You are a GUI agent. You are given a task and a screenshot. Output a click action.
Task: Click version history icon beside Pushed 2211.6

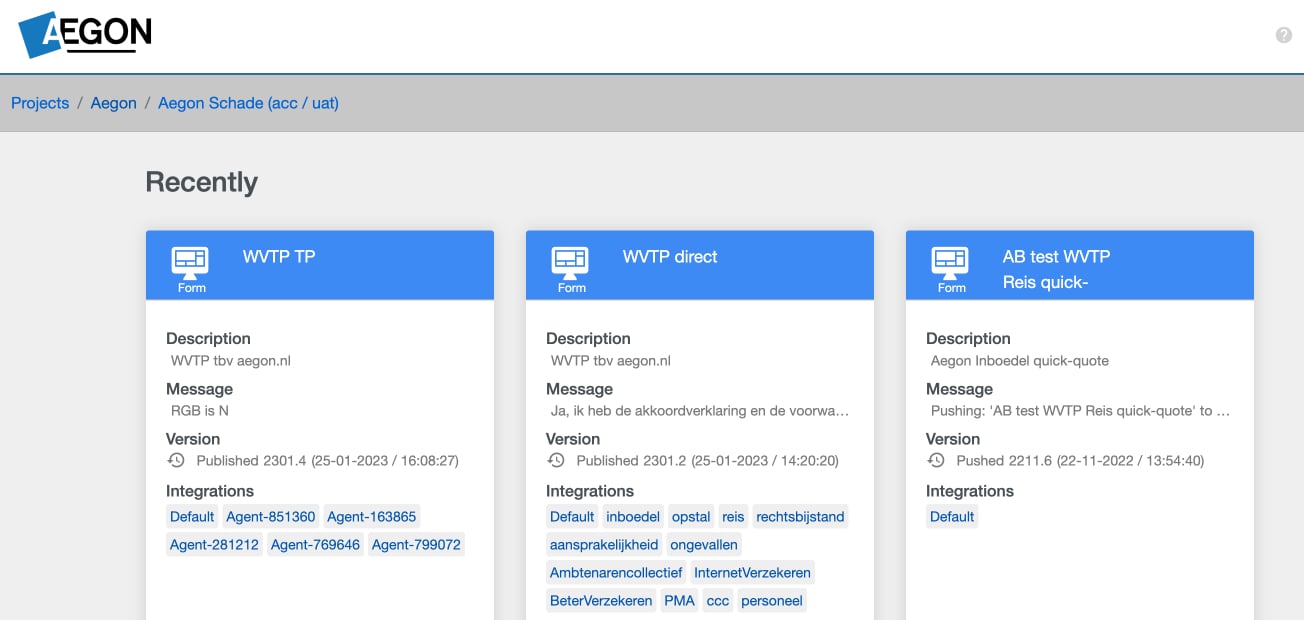[936, 461]
